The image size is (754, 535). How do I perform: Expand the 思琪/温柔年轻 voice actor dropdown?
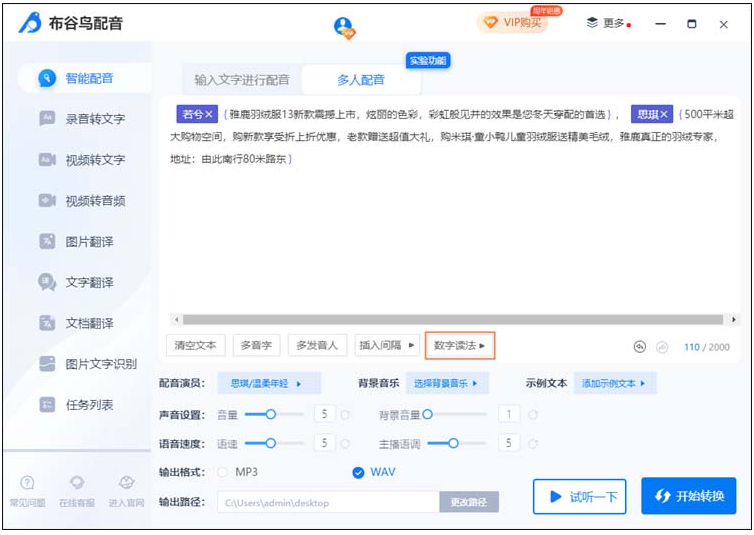point(268,383)
